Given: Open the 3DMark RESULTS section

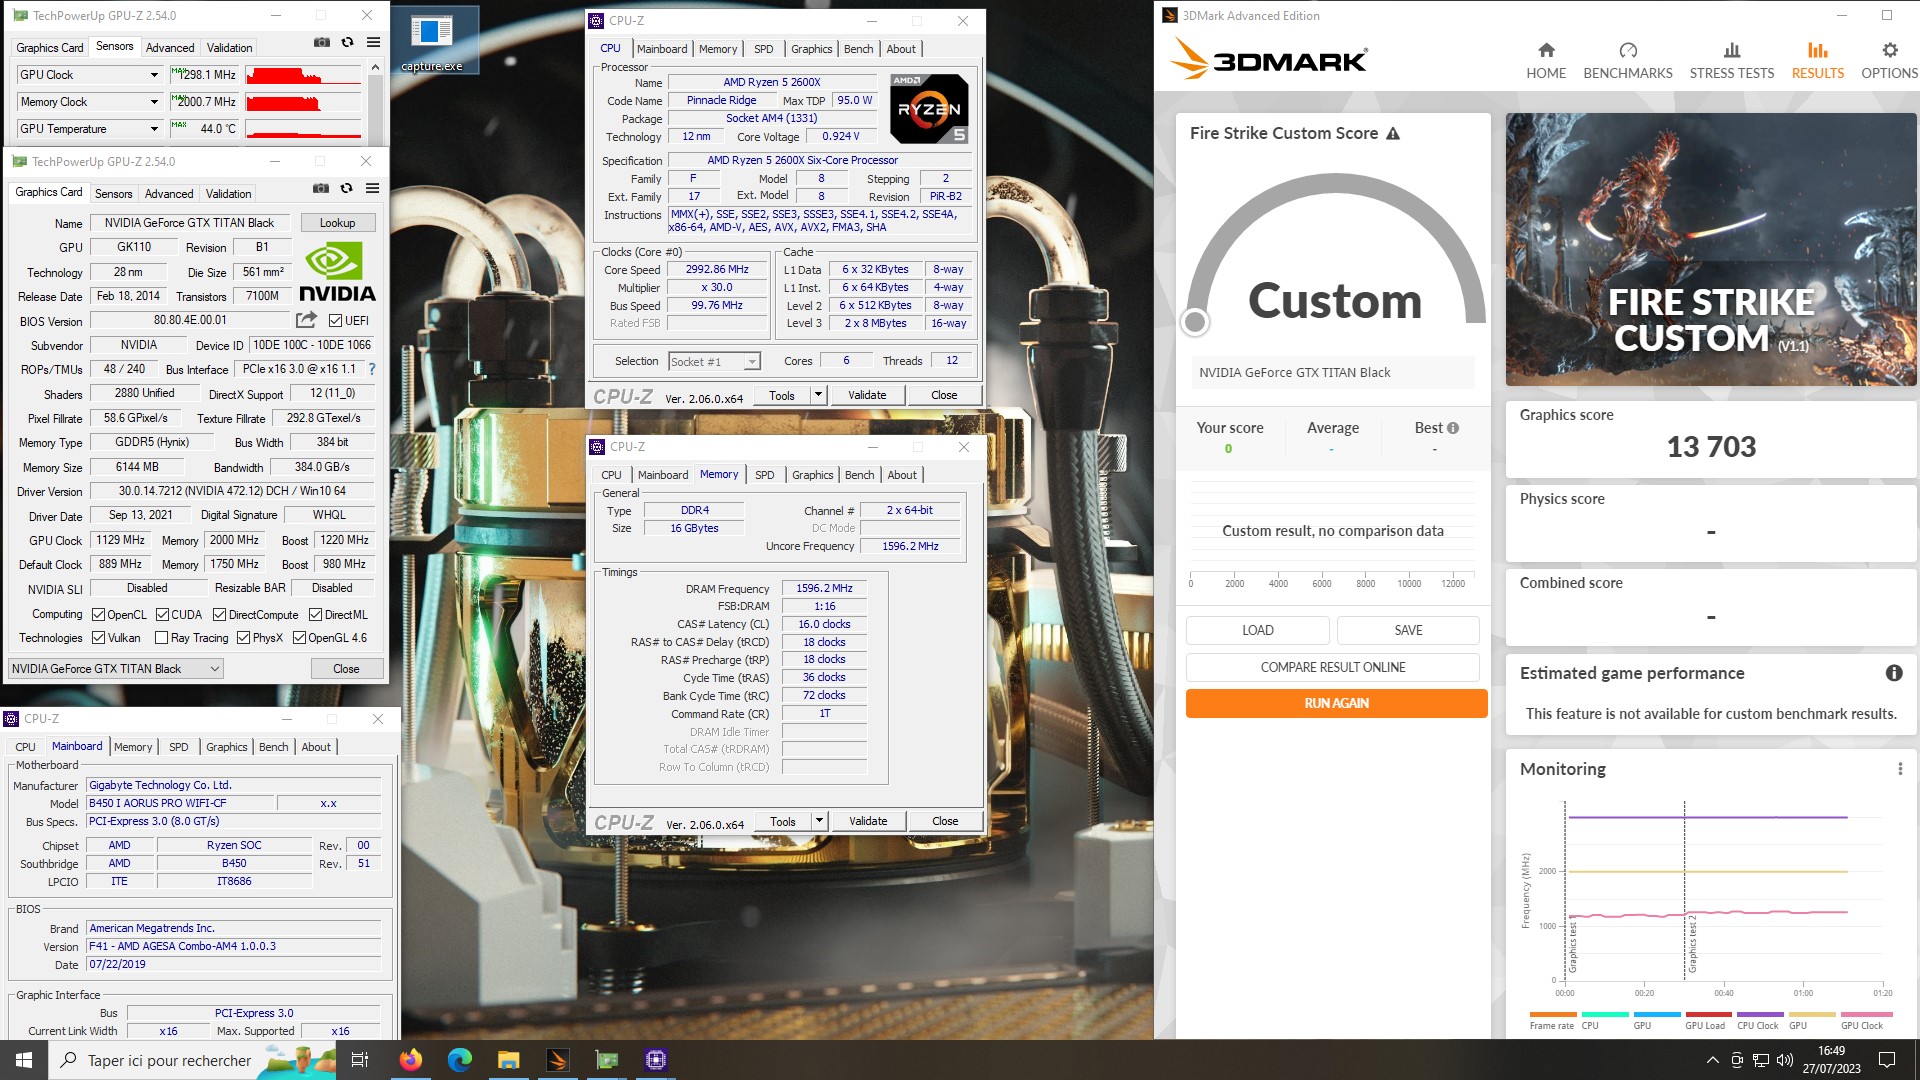Looking at the screenshot, I should pyautogui.click(x=1818, y=61).
